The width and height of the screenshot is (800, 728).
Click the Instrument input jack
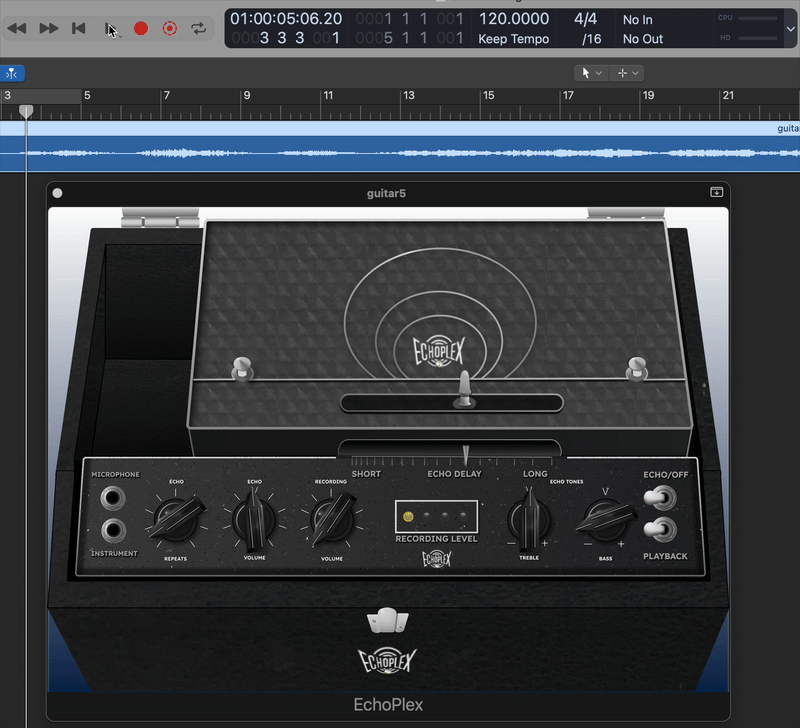(x=113, y=531)
